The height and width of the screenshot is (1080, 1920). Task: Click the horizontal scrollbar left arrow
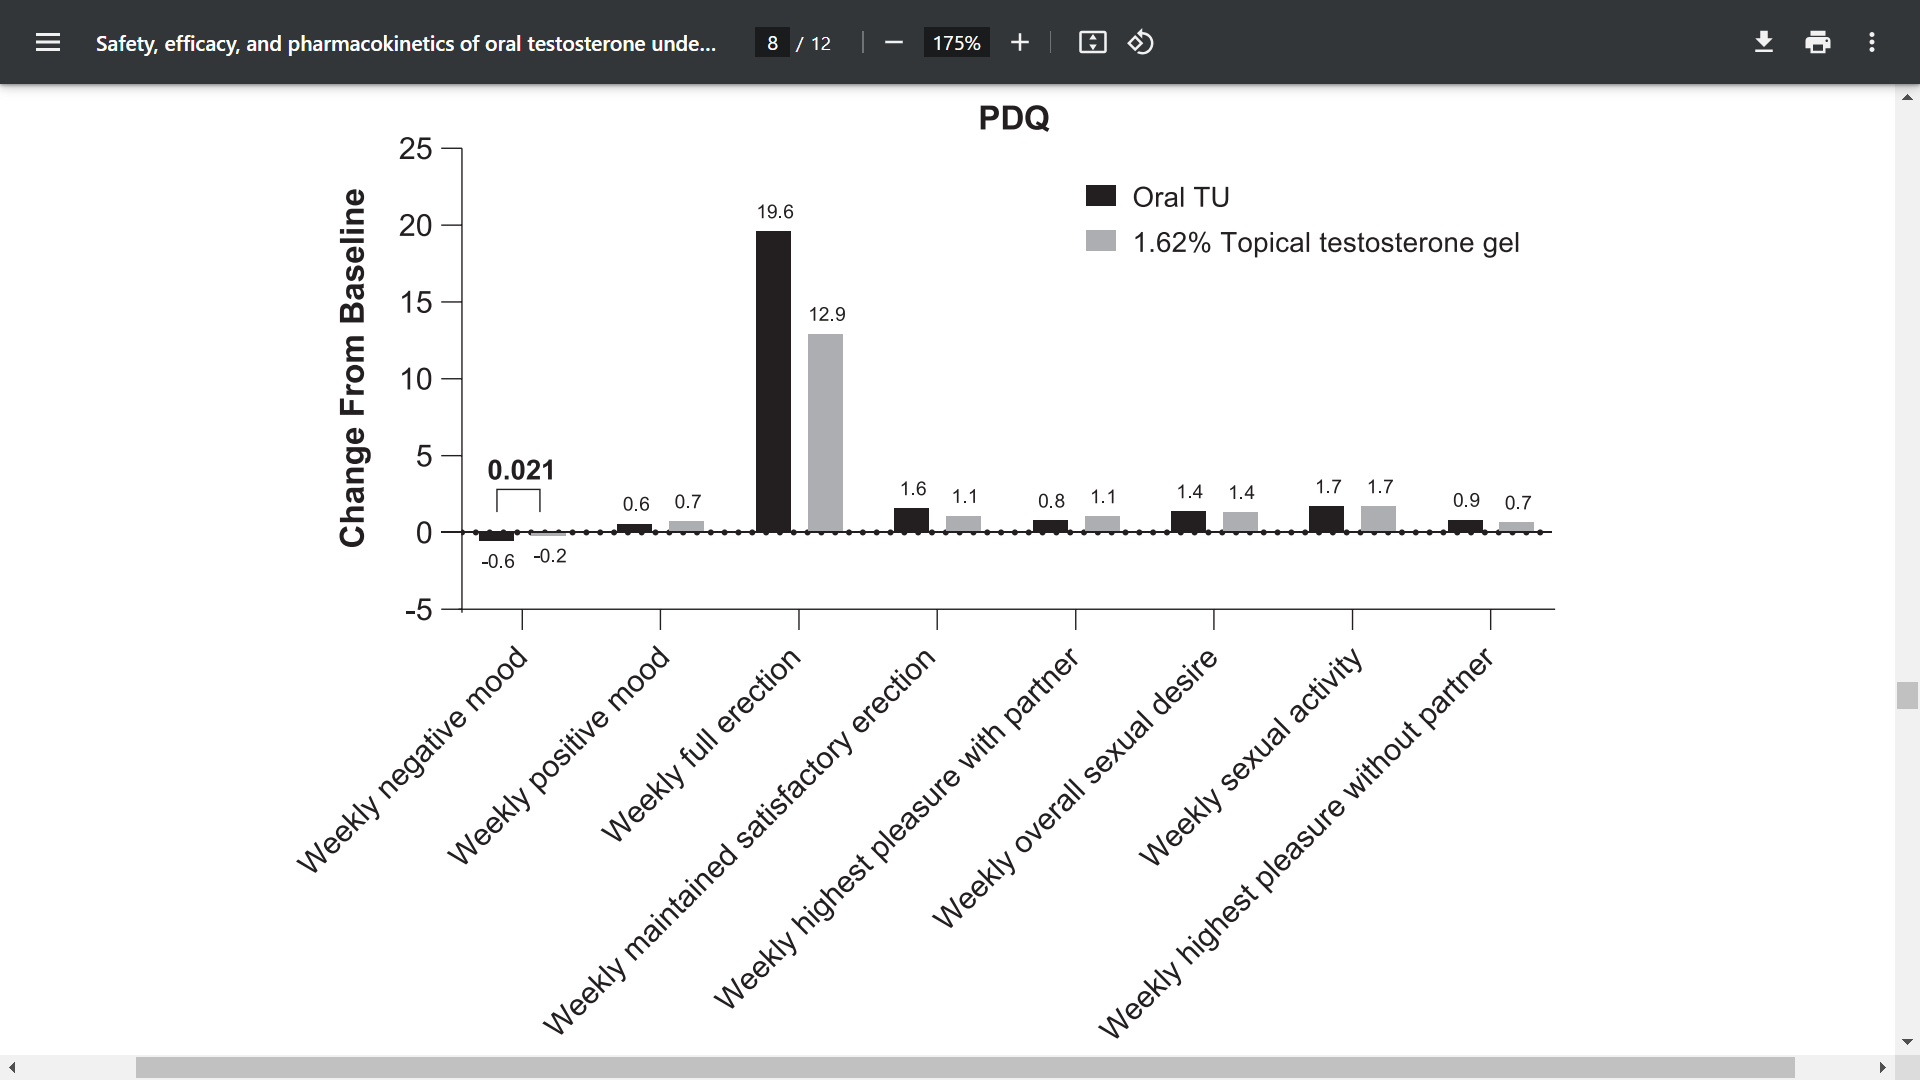click(12, 1067)
